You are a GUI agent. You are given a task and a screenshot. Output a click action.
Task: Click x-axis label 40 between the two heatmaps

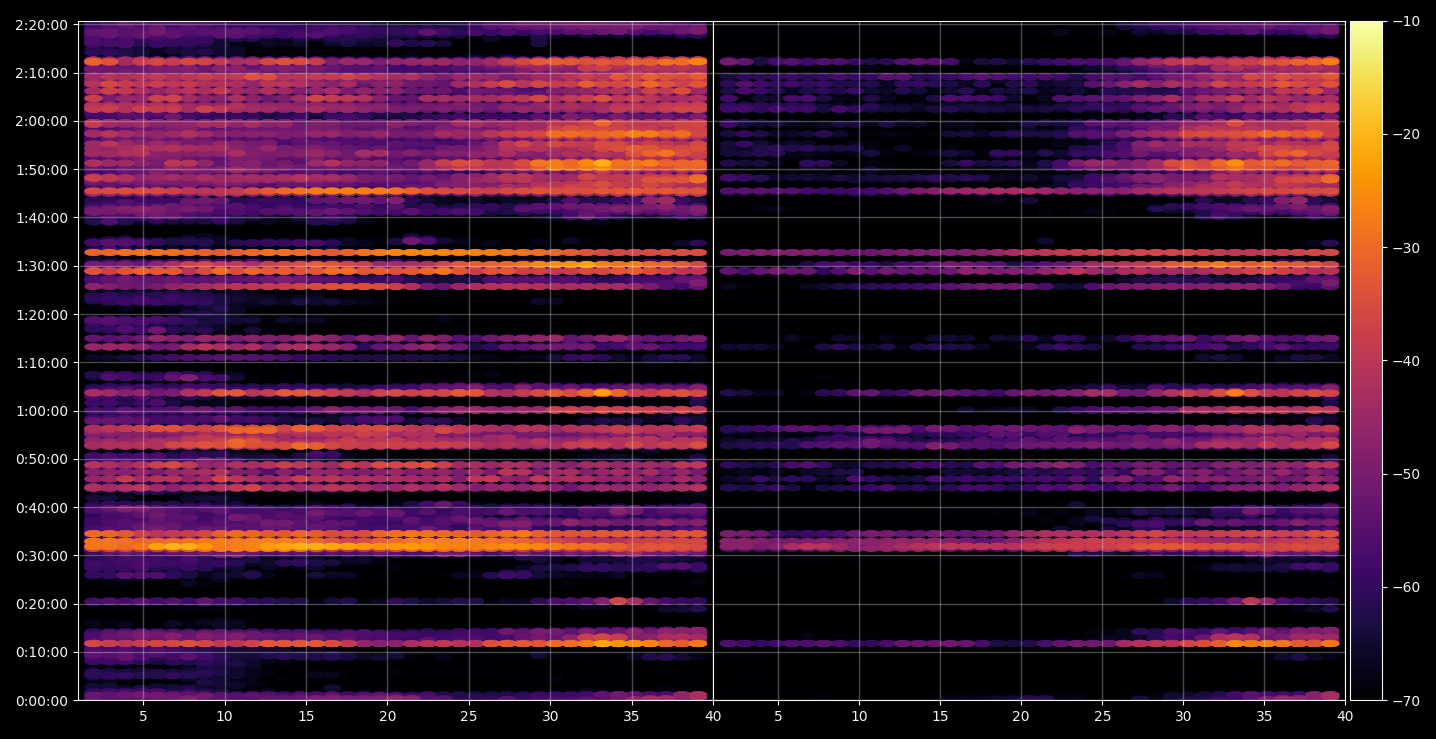point(713,716)
